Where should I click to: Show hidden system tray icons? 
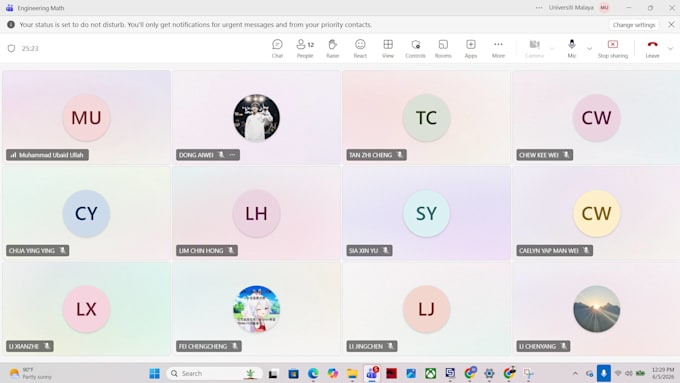pos(575,373)
